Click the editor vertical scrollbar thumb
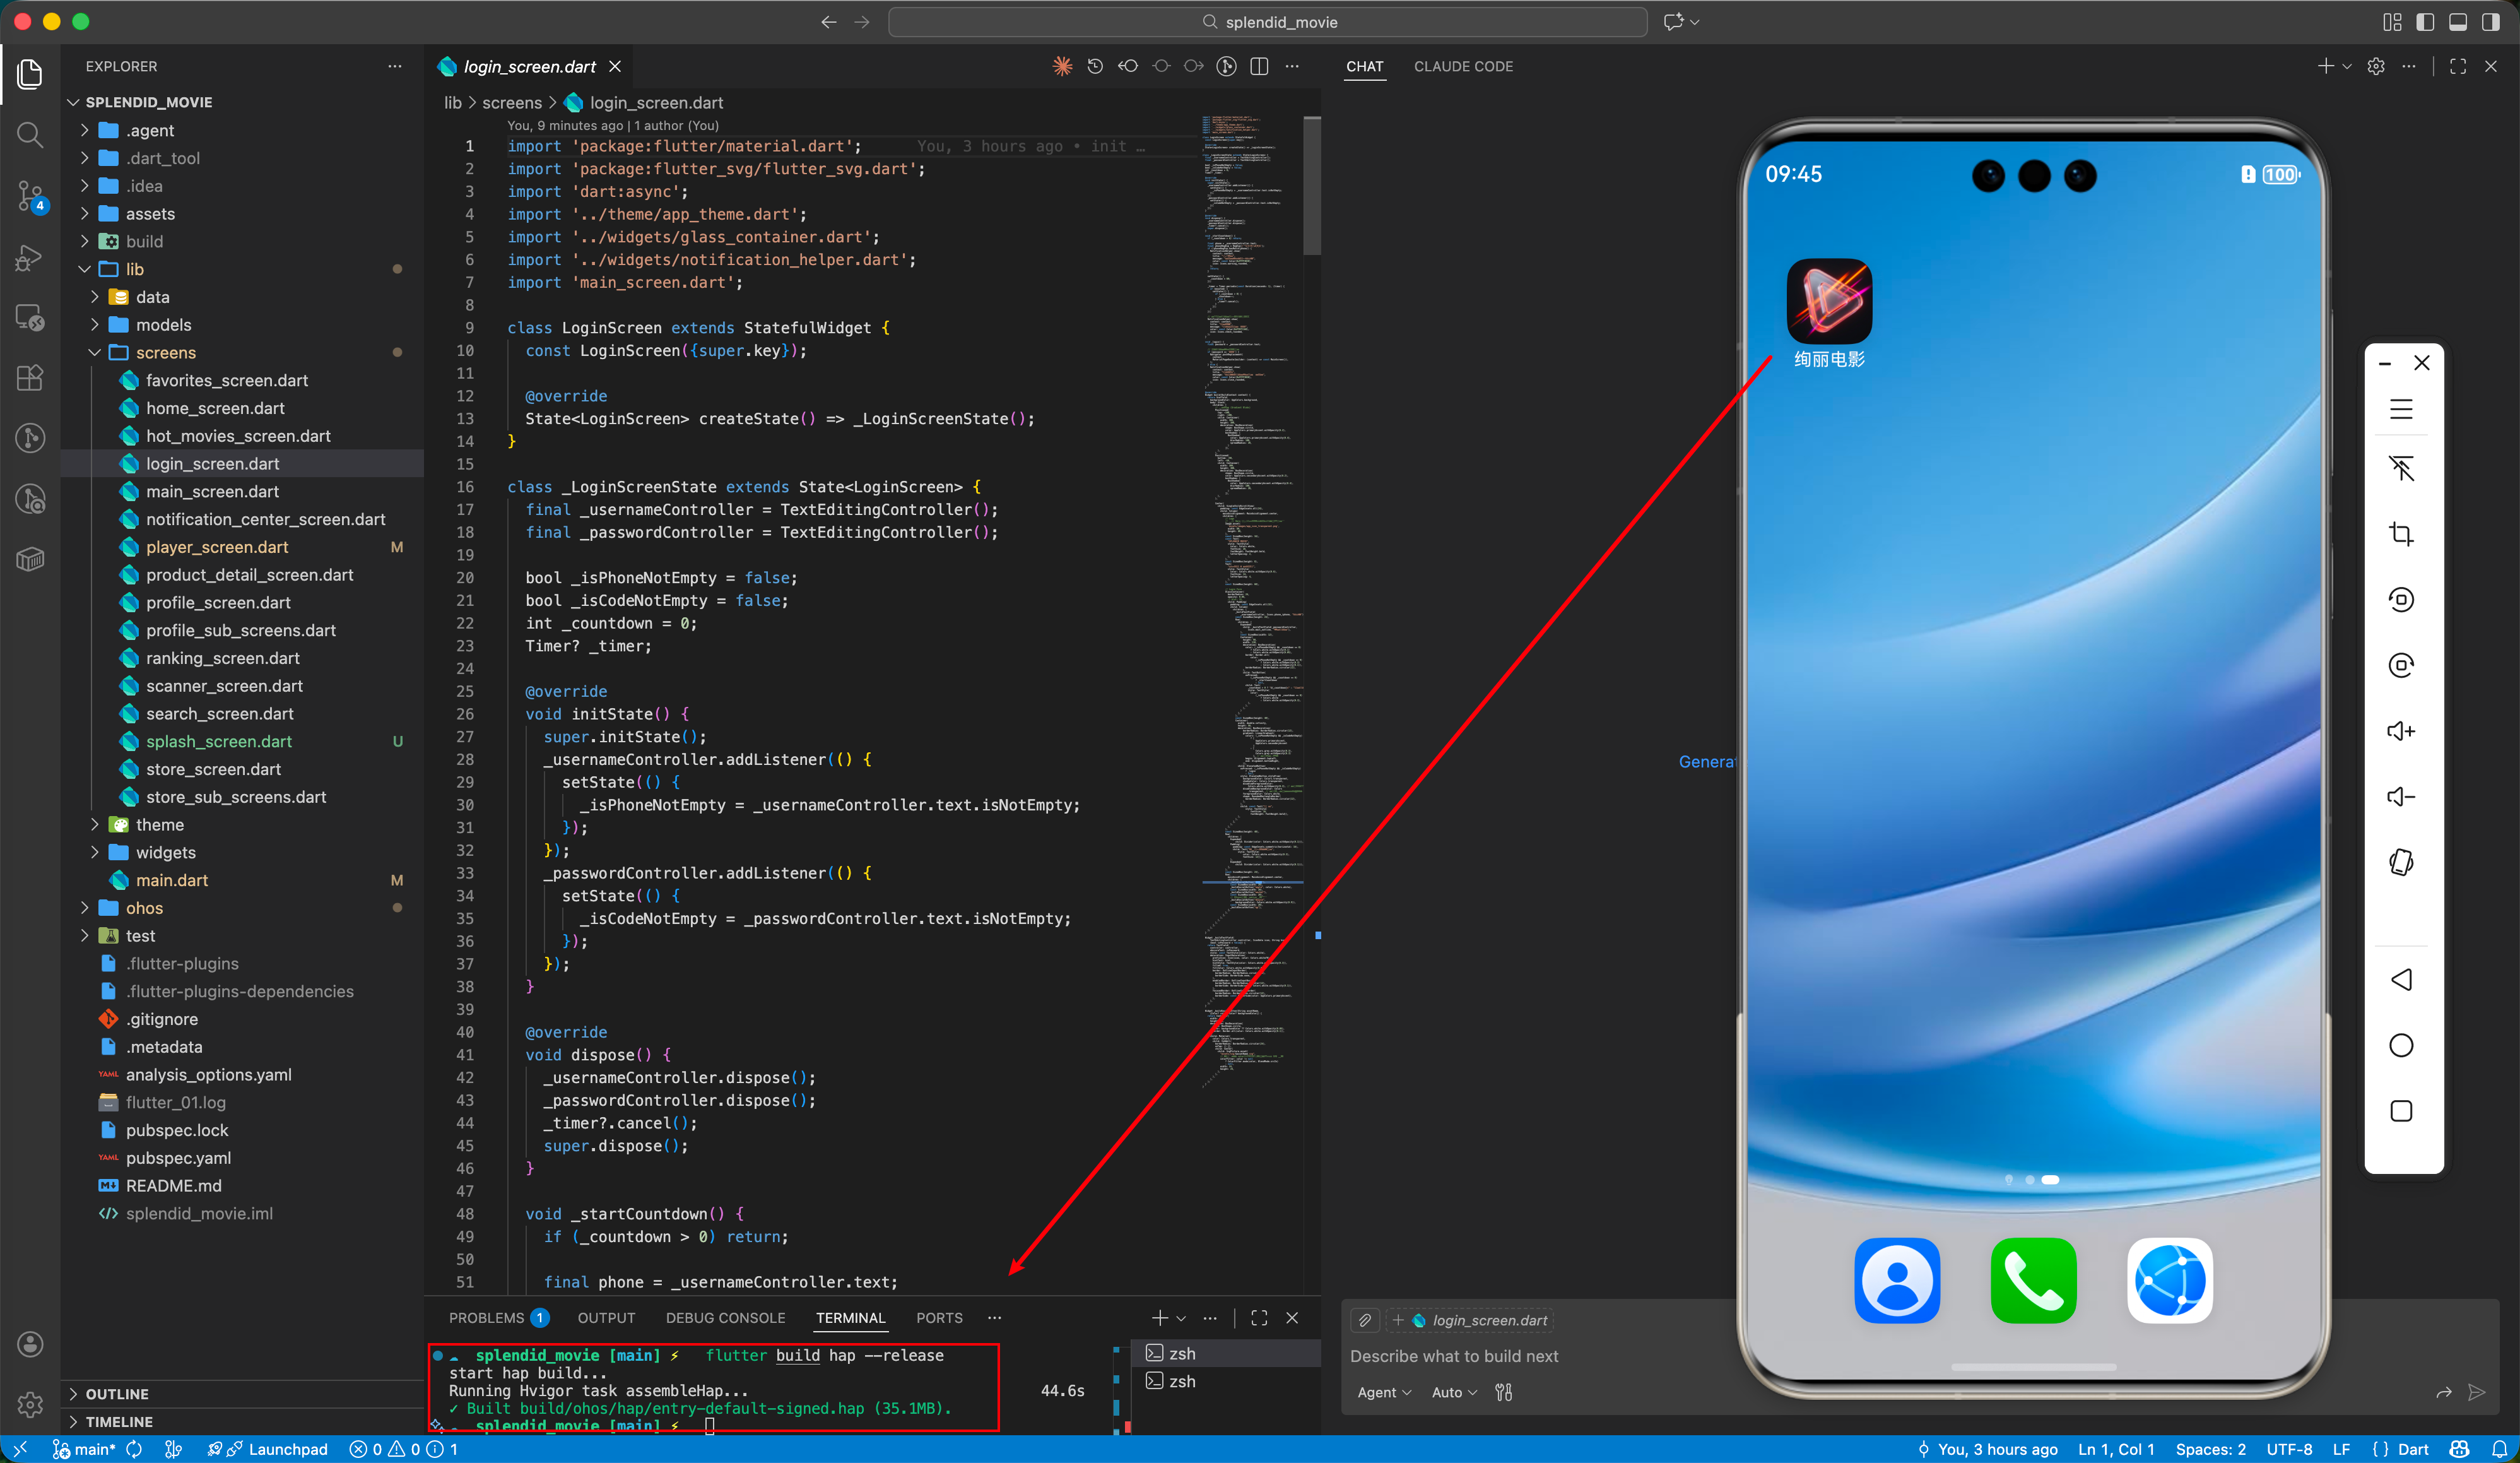 [x=1312, y=185]
